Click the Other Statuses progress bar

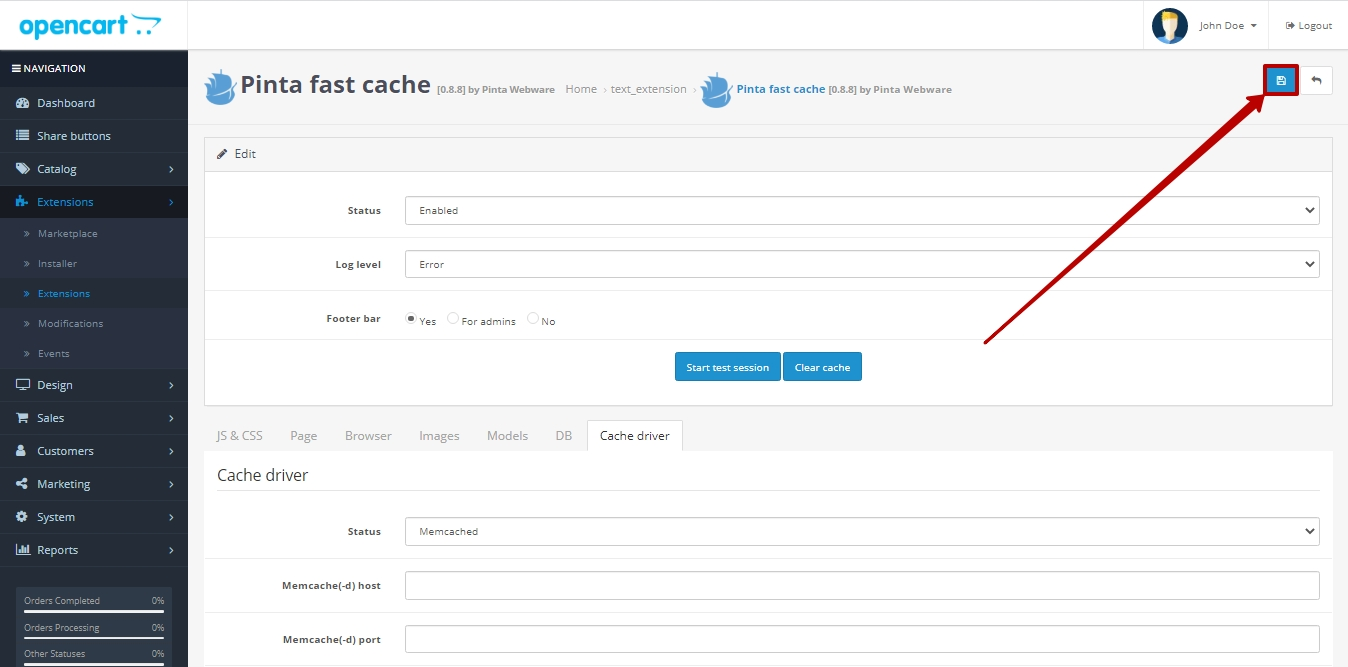click(94, 663)
